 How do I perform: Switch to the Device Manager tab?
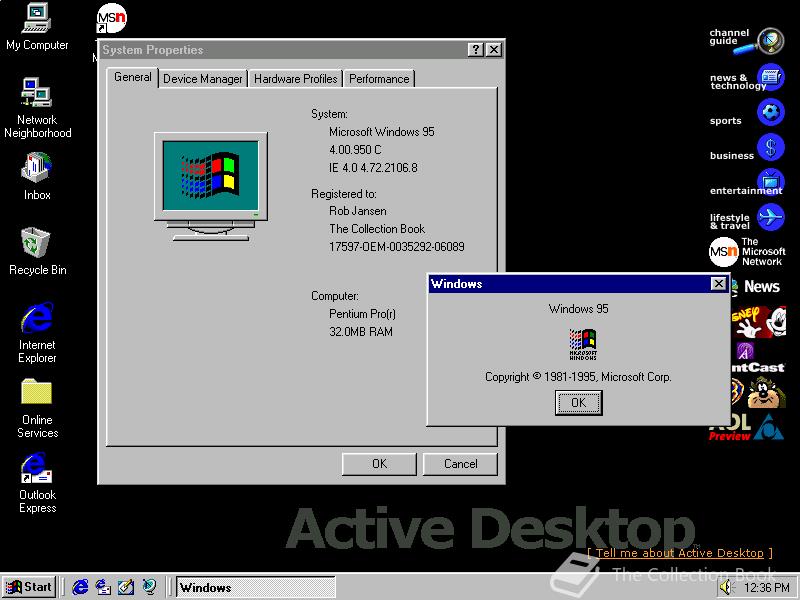tap(203, 79)
